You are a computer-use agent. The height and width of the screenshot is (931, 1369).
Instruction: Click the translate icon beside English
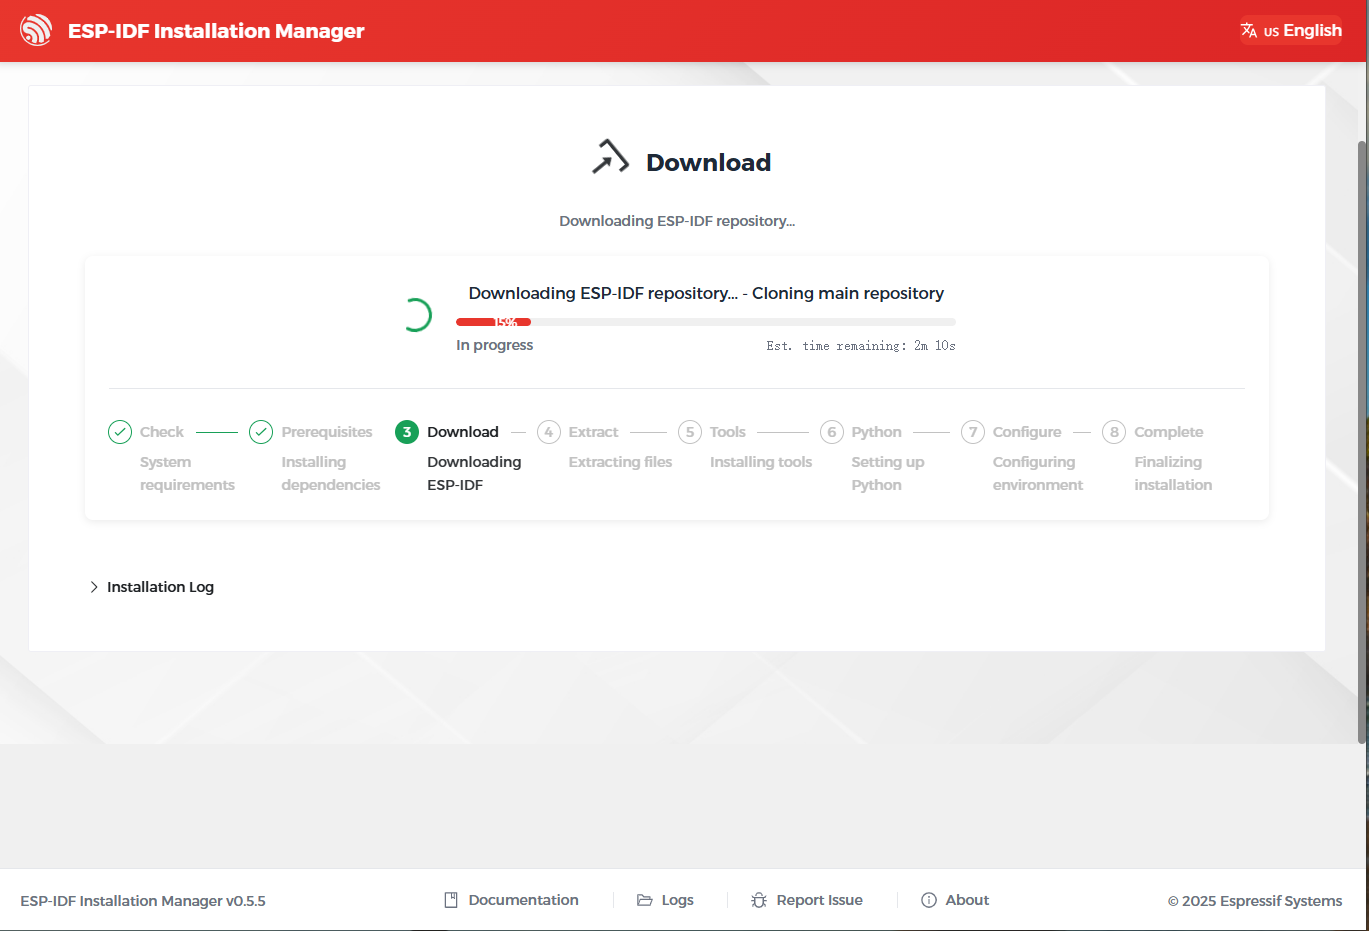pyautogui.click(x=1249, y=31)
